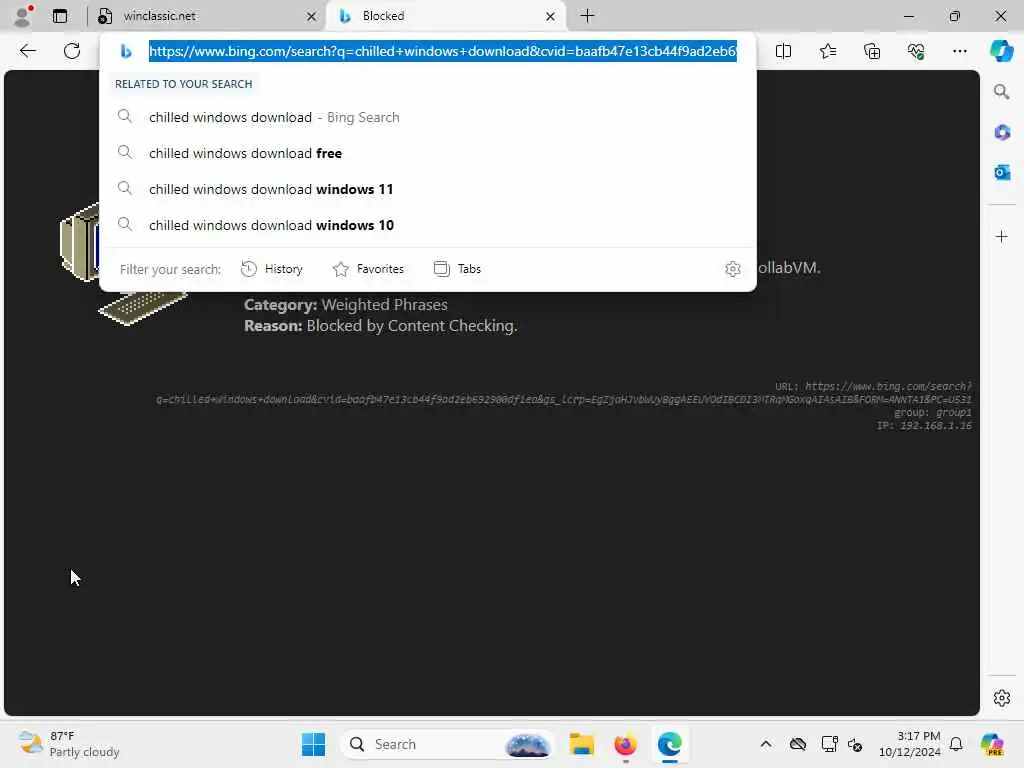Open File Explorer from taskbar
1024x768 pixels.
click(x=581, y=744)
